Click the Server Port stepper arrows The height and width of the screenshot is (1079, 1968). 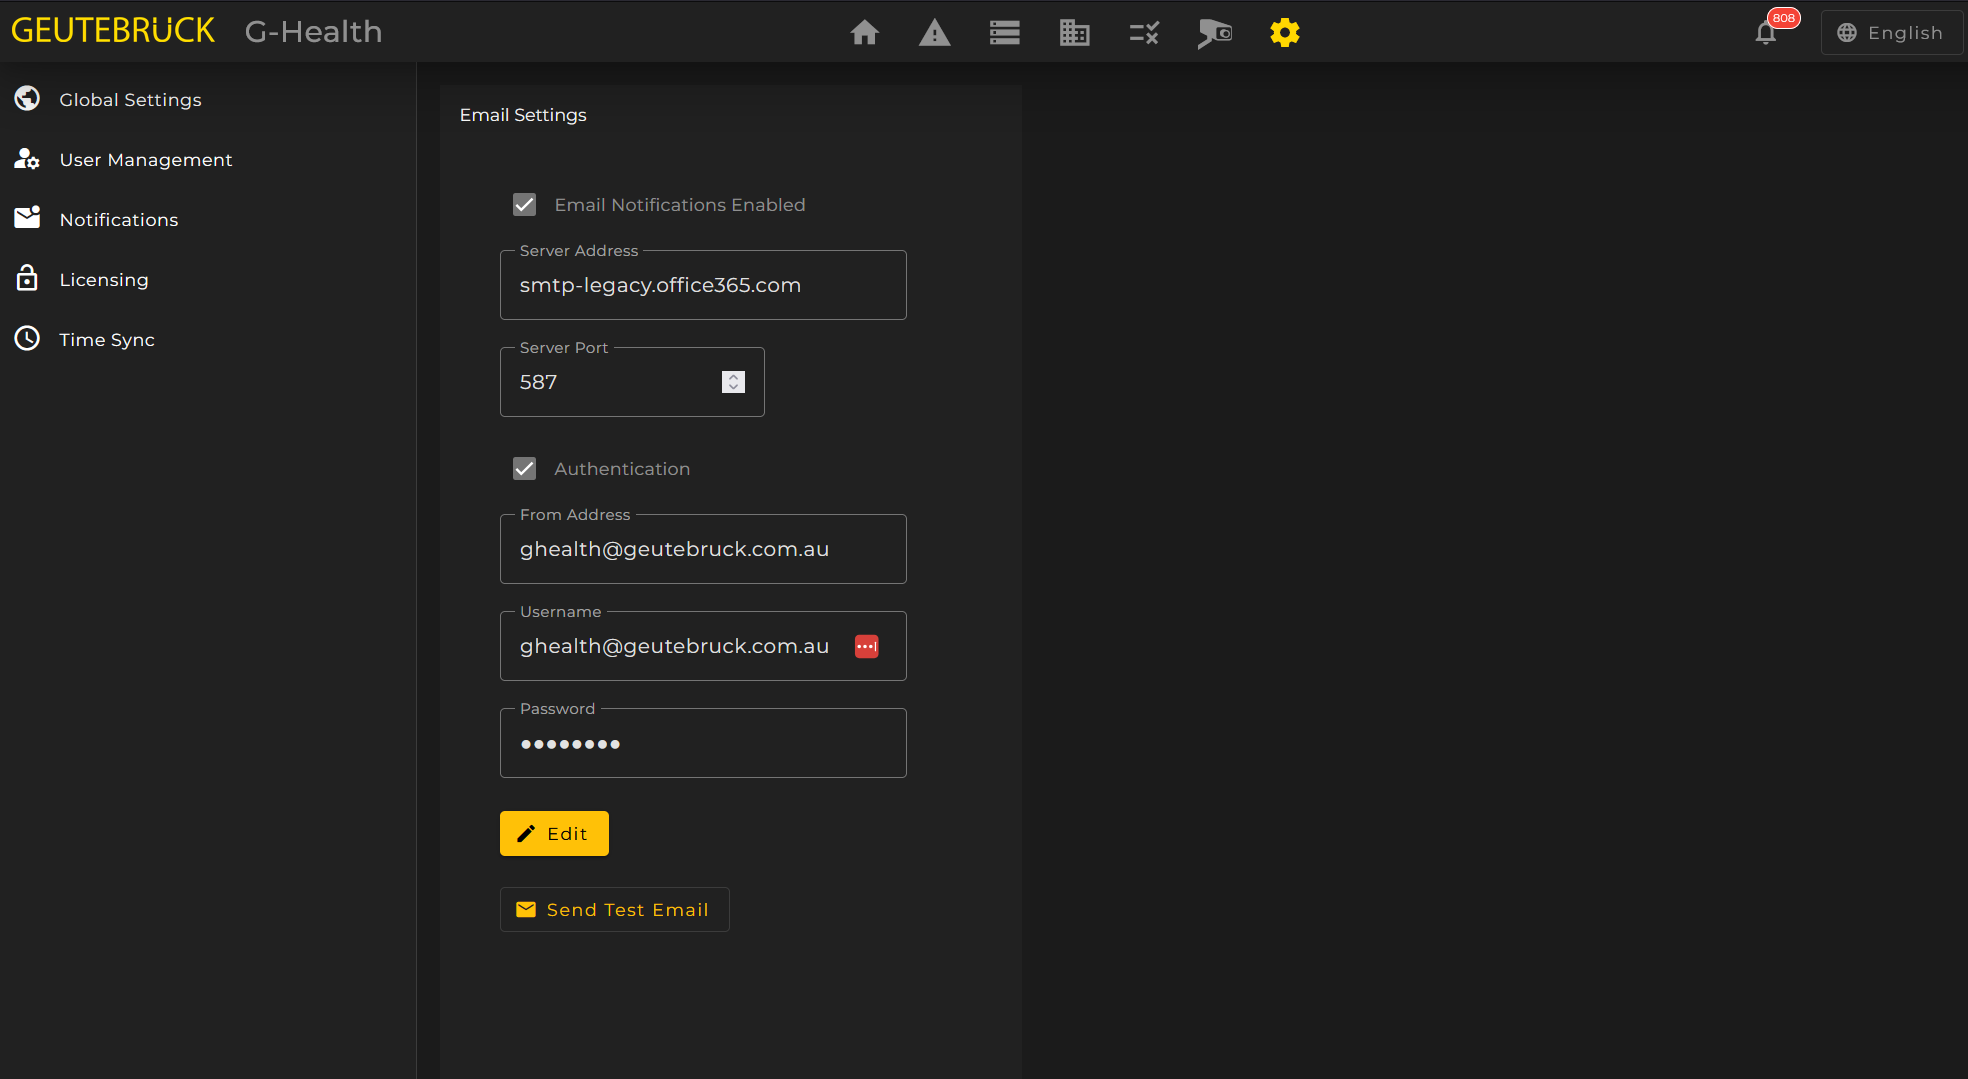click(x=733, y=382)
